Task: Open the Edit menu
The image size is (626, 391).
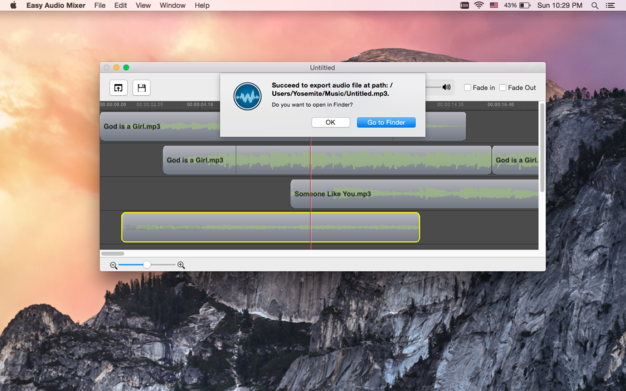Action: pos(120,6)
